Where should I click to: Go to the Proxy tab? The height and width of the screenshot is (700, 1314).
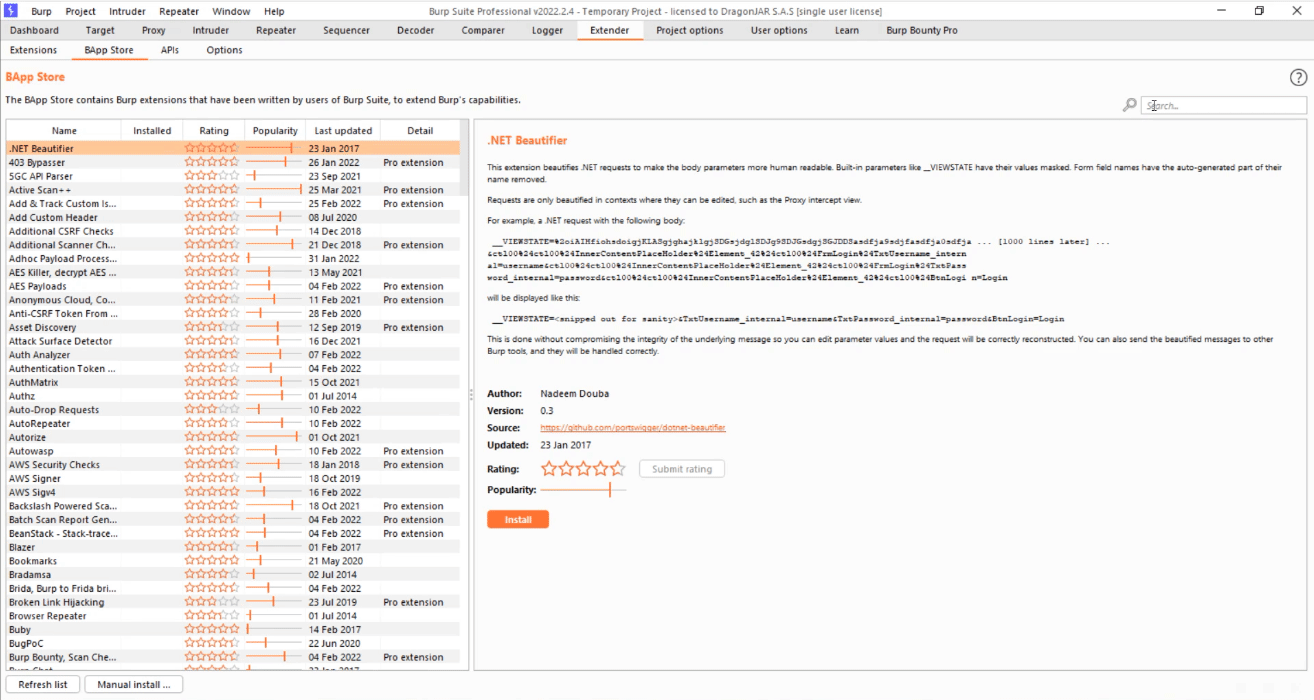click(153, 30)
